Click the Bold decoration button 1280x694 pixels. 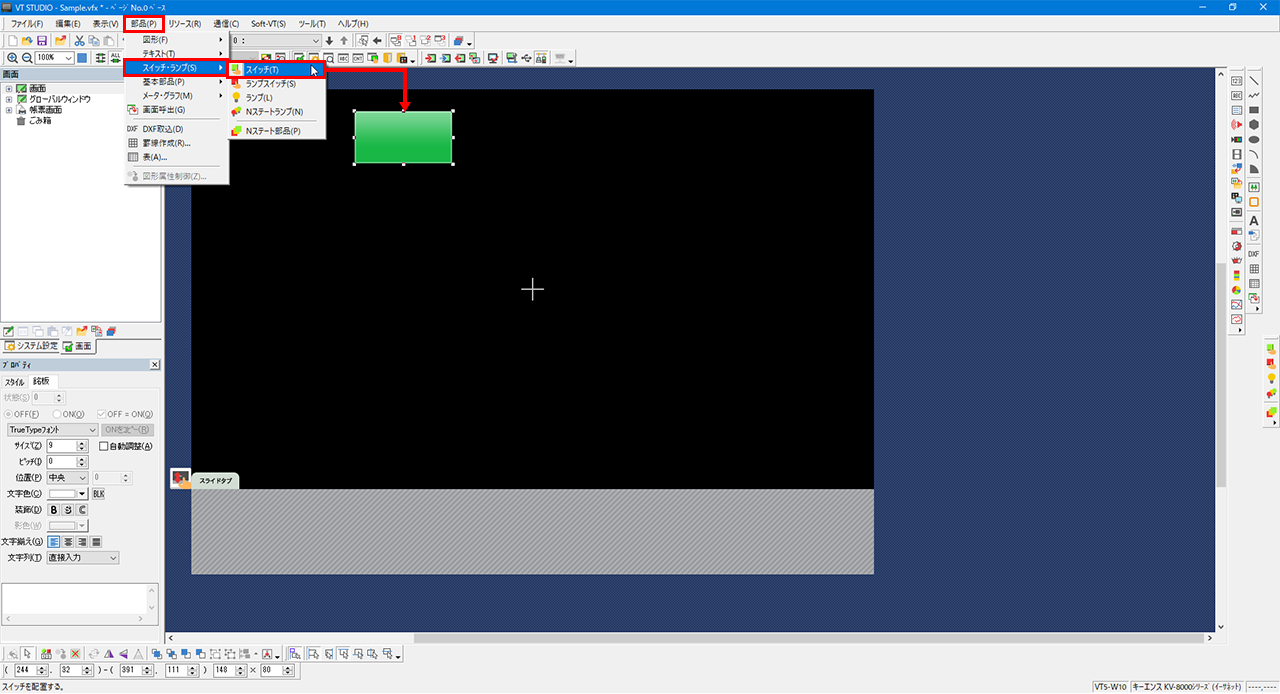point(54,510)
